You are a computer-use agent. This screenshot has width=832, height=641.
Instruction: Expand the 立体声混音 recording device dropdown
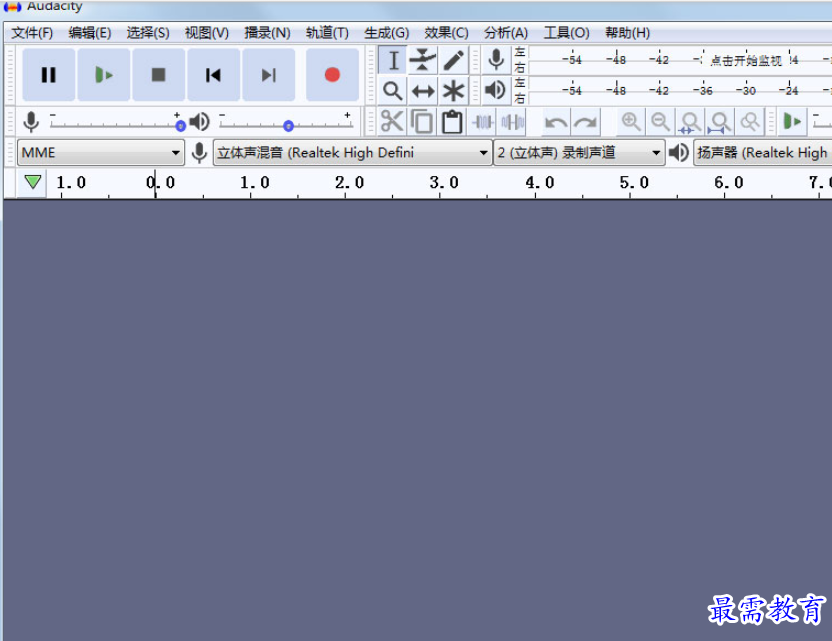pyautogui.click(x=352, y=153)
